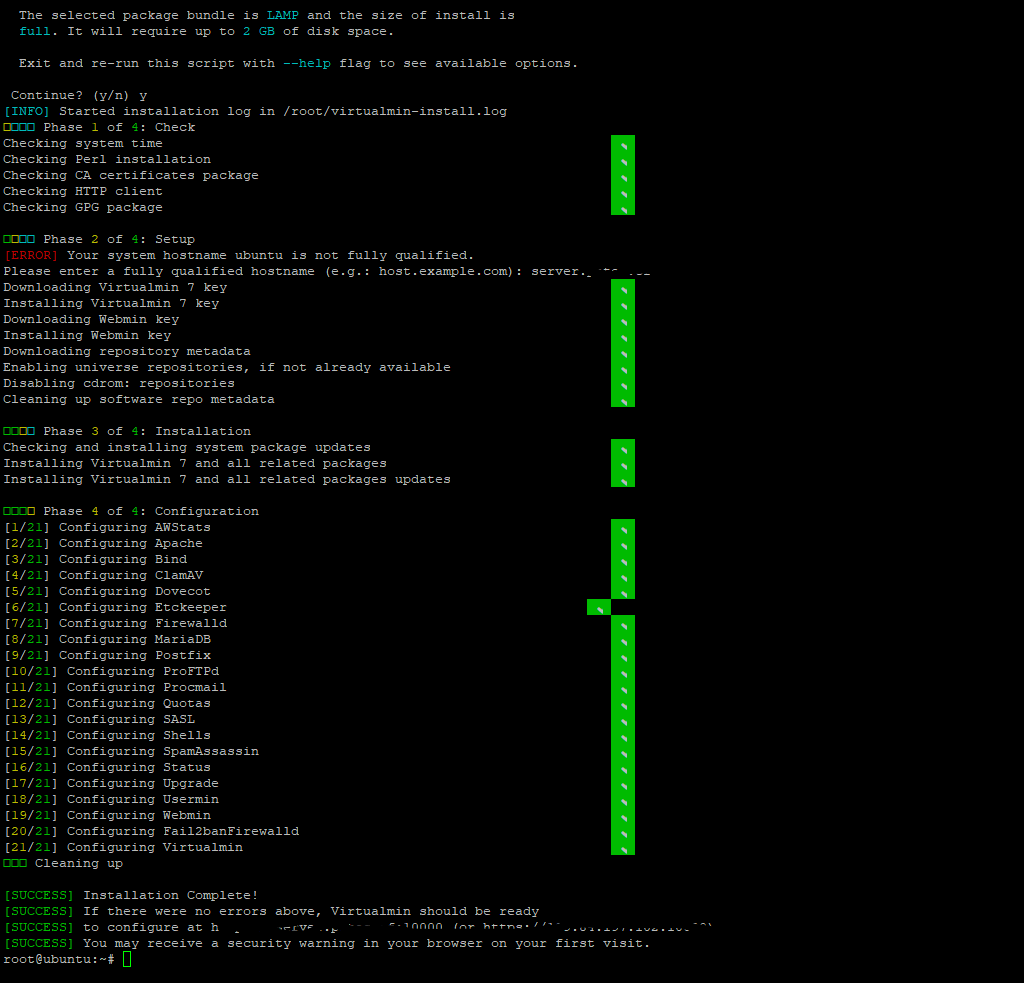Click the 'Checking HTTP client' line
Image resolution: width=1024 pixels, height=983 pixels.
coord(83,191)
